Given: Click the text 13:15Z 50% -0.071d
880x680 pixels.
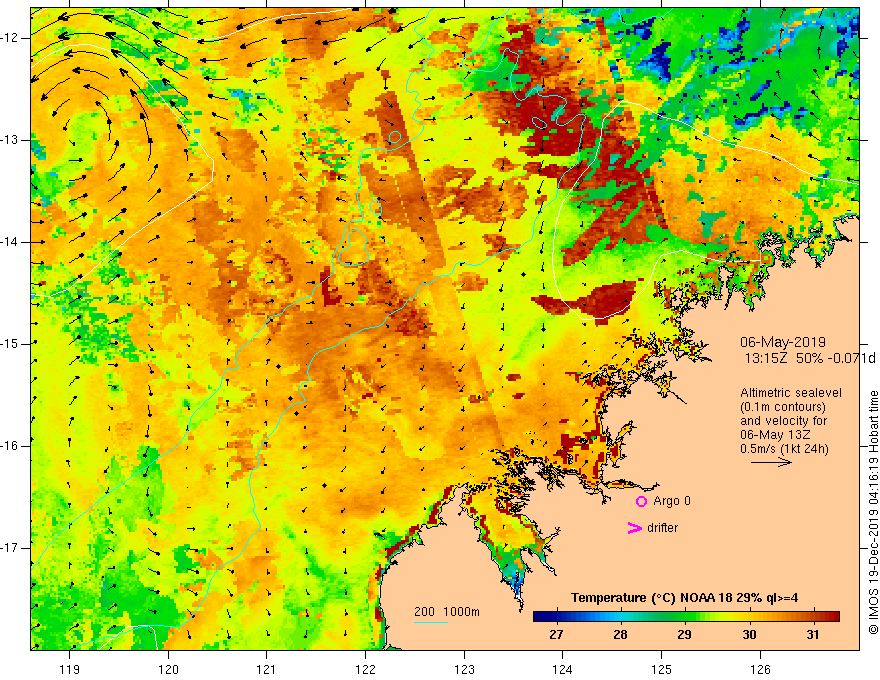Looking at the screenshot, I should click(810, 358).
